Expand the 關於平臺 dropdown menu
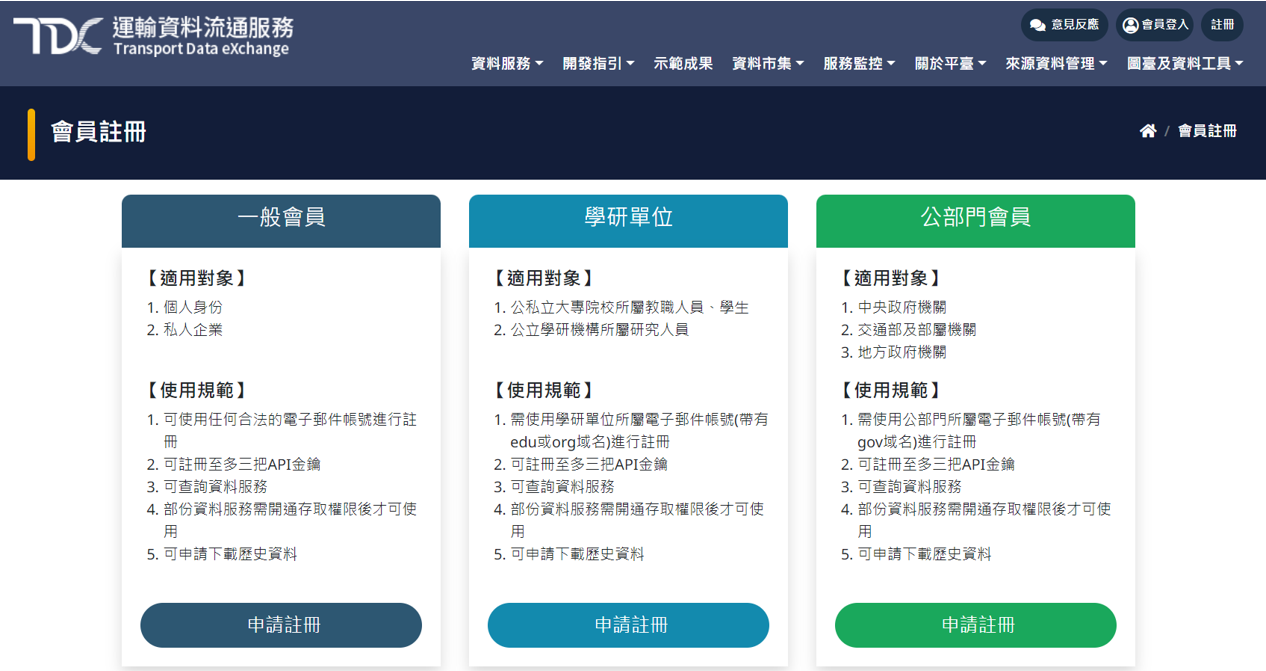 tap(950, 63)
